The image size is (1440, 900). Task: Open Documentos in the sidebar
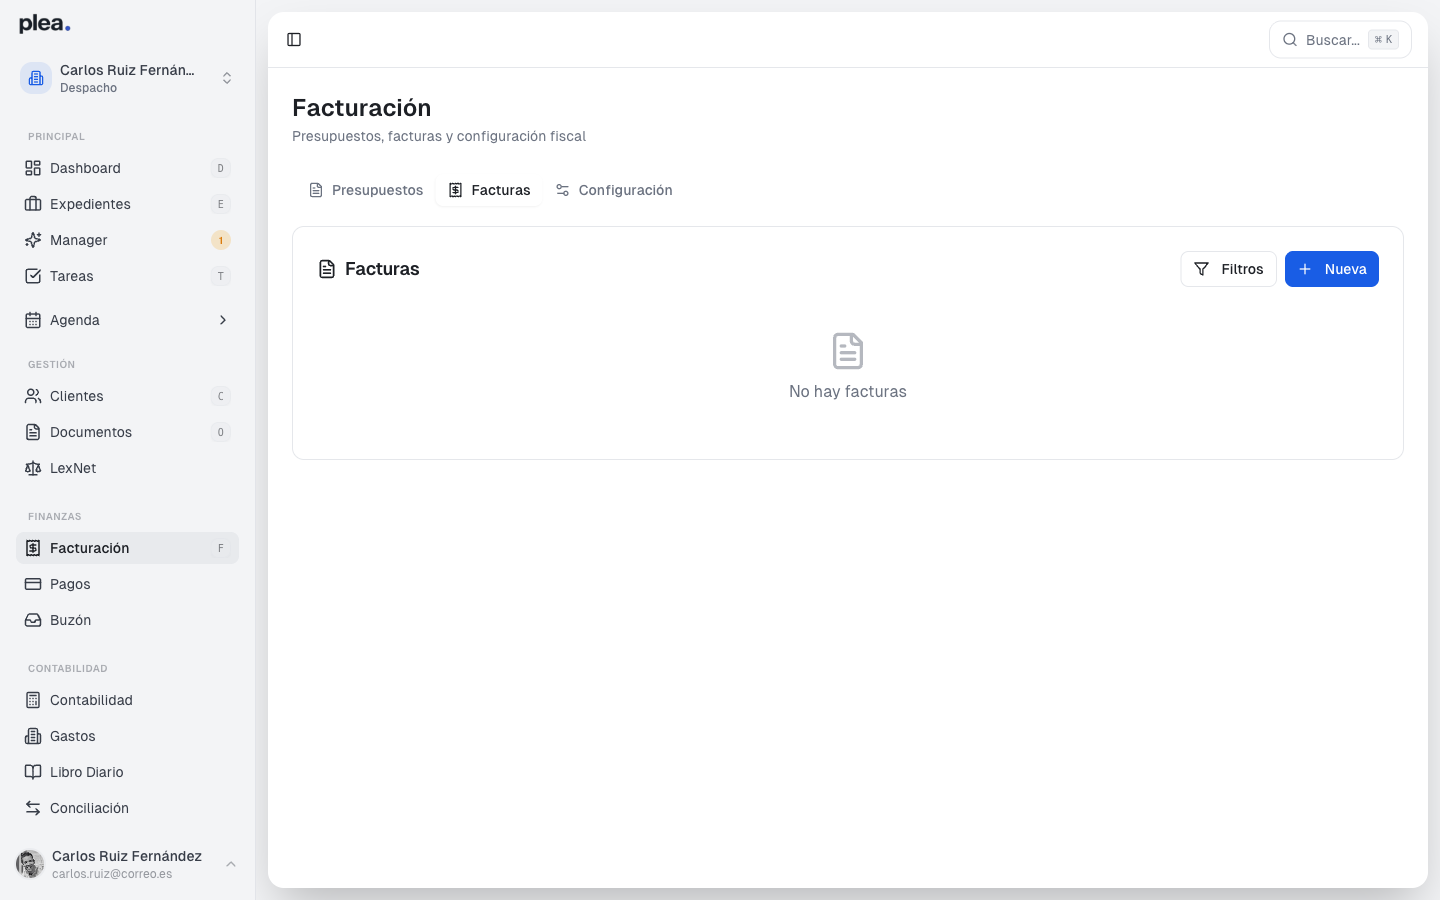127,432
